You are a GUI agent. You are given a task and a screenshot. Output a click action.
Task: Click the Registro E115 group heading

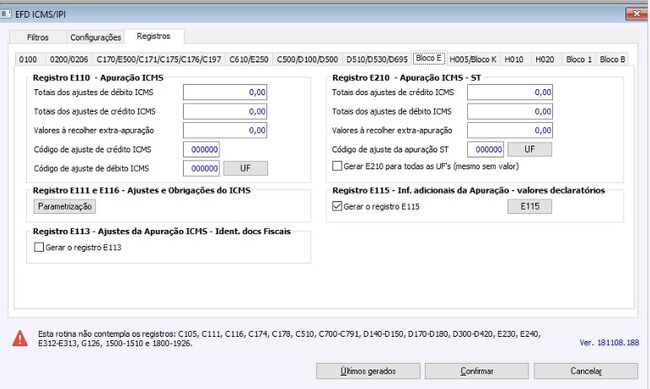click(x=468, y=190)
